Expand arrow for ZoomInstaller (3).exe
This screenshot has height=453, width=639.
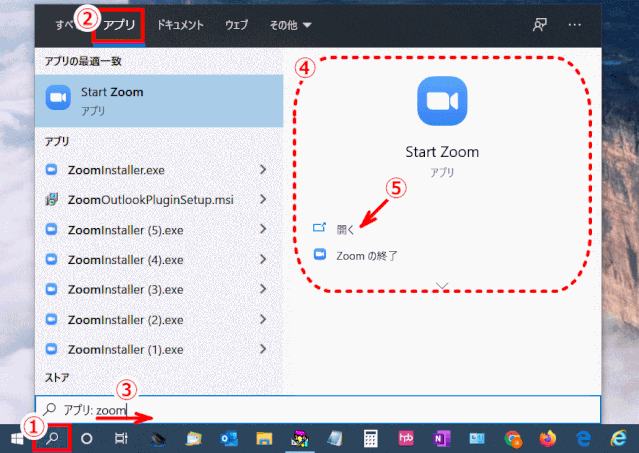click(x=263, y=289)
